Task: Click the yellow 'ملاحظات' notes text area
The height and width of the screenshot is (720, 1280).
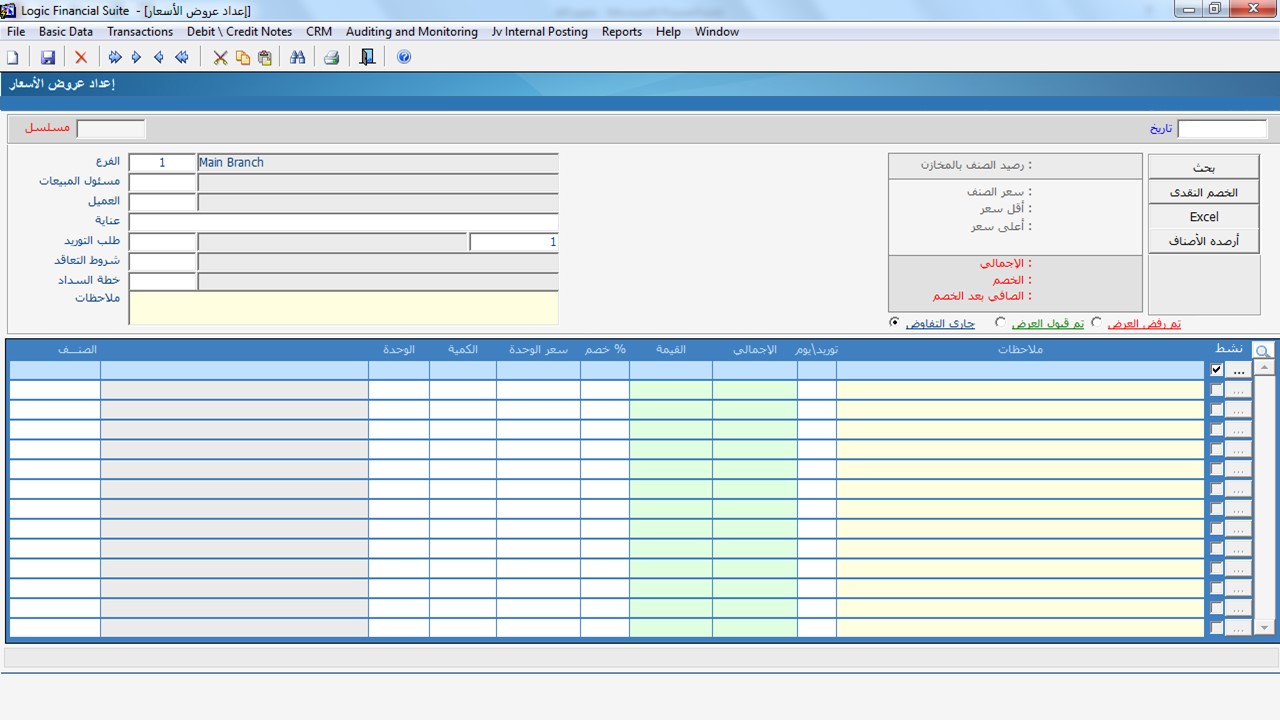Action: point(343,308)
